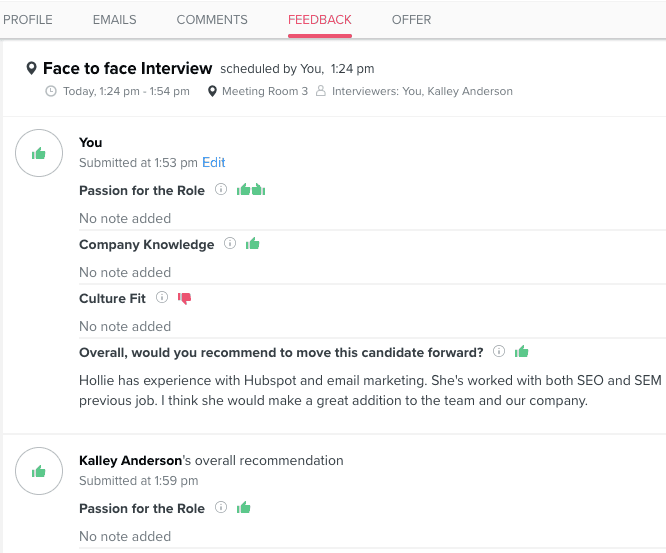Image resolution: width=666 pixels, height=553 pixels.
Task: Click Kalley's Passion for the Role thumbs-up
Action: pos(243,507)
